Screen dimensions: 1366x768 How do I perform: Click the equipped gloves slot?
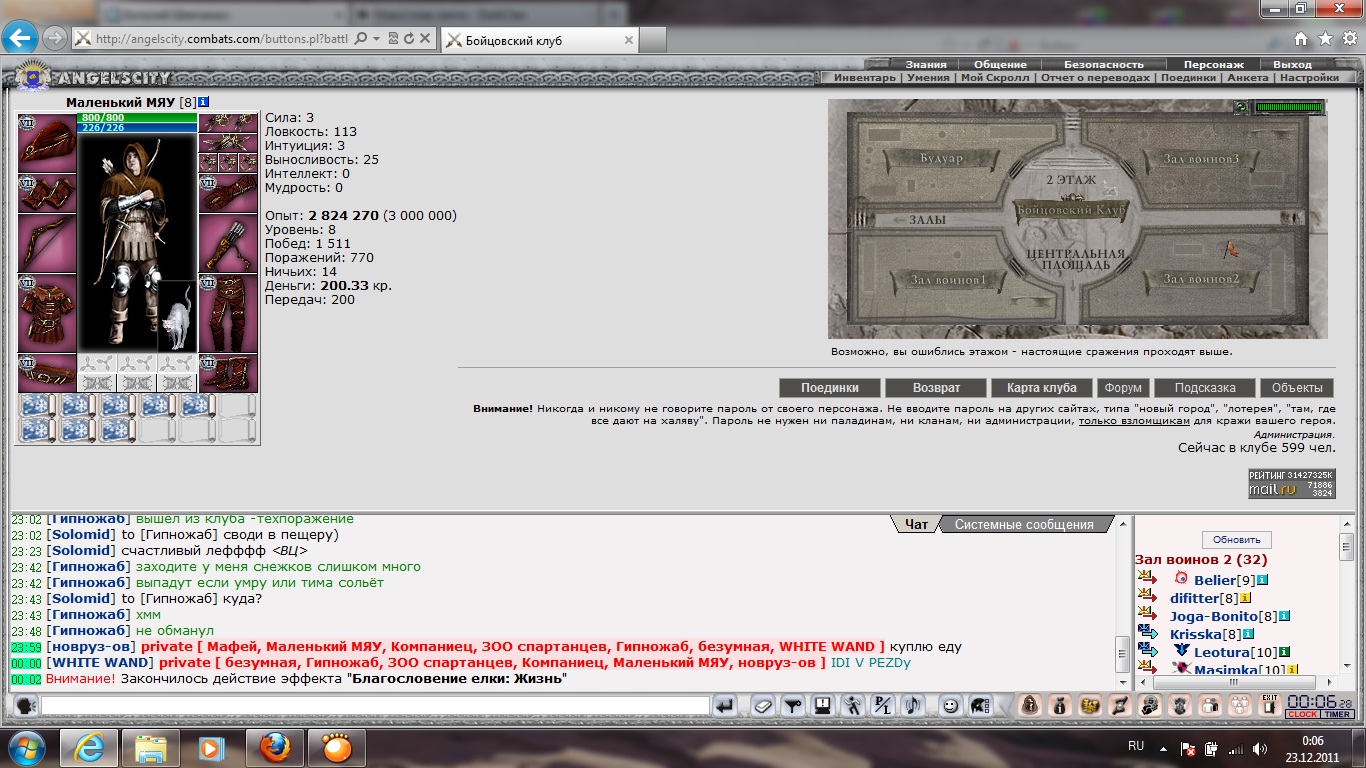pyautogui.click(x=228, y=193)
